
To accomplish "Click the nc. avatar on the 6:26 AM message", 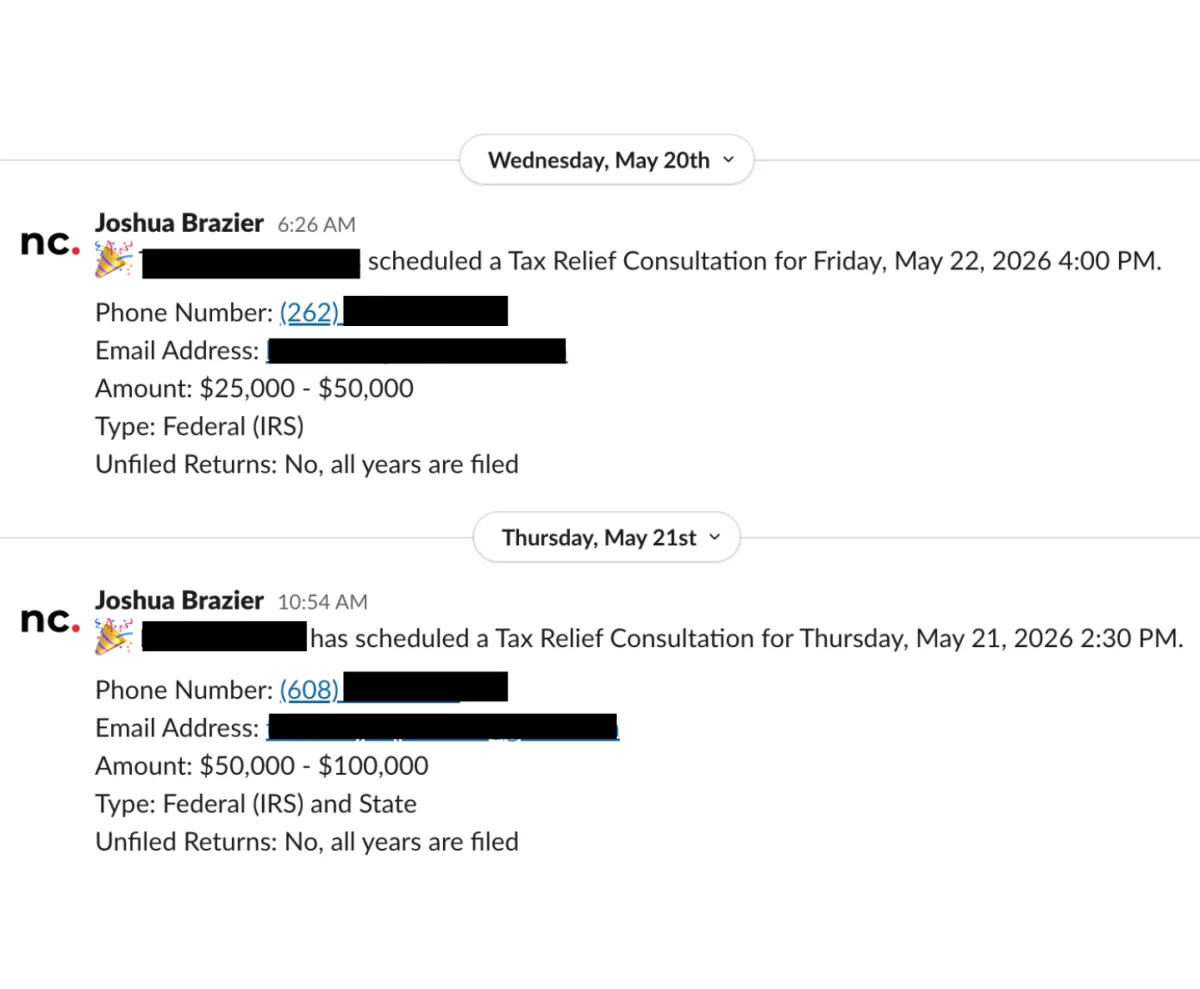I will pyautogui.click(x=50, y=242).
